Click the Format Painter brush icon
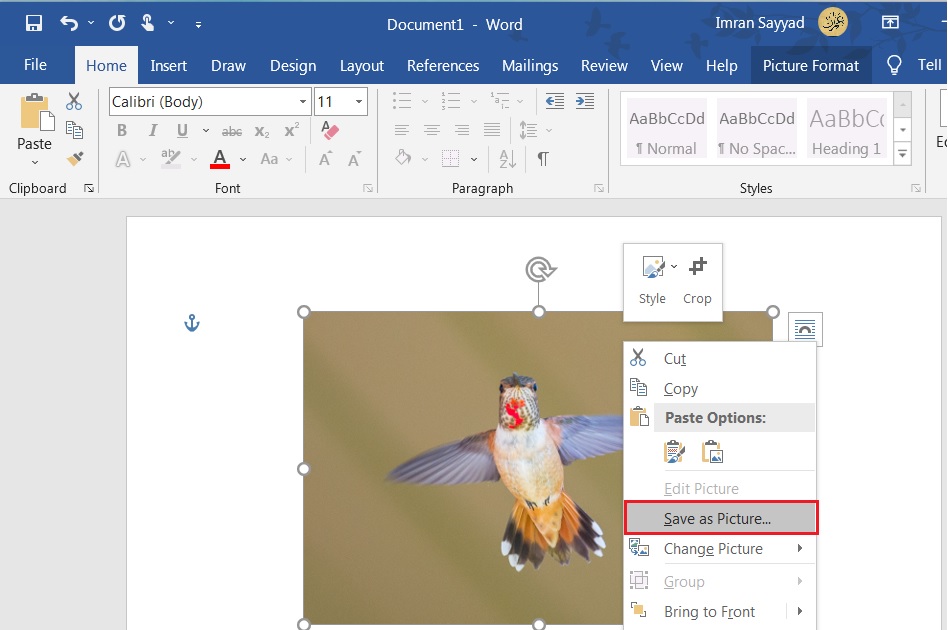This screenshot has width=948, height=630. click(x=75, y=159)
